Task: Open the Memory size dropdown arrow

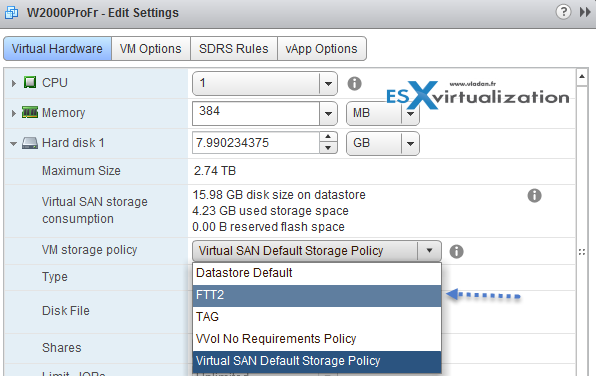Action: click(328, 113)
